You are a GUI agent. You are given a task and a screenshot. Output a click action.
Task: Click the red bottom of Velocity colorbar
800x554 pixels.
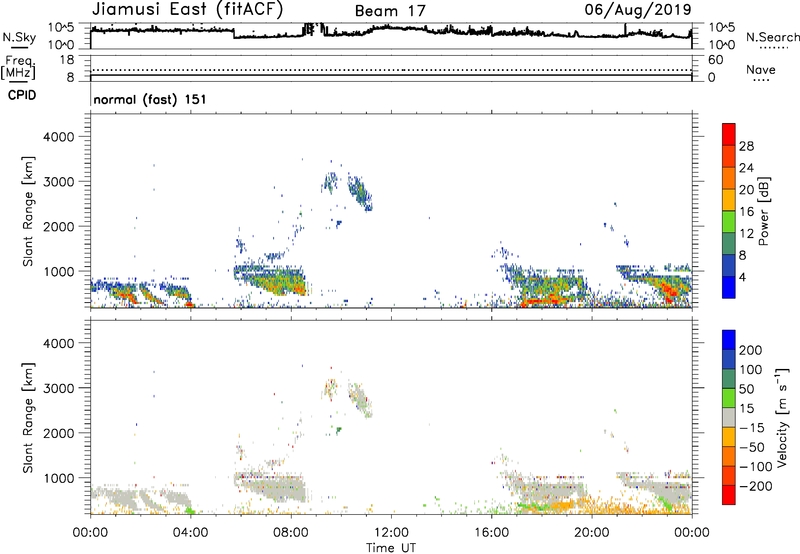point(729,495)
